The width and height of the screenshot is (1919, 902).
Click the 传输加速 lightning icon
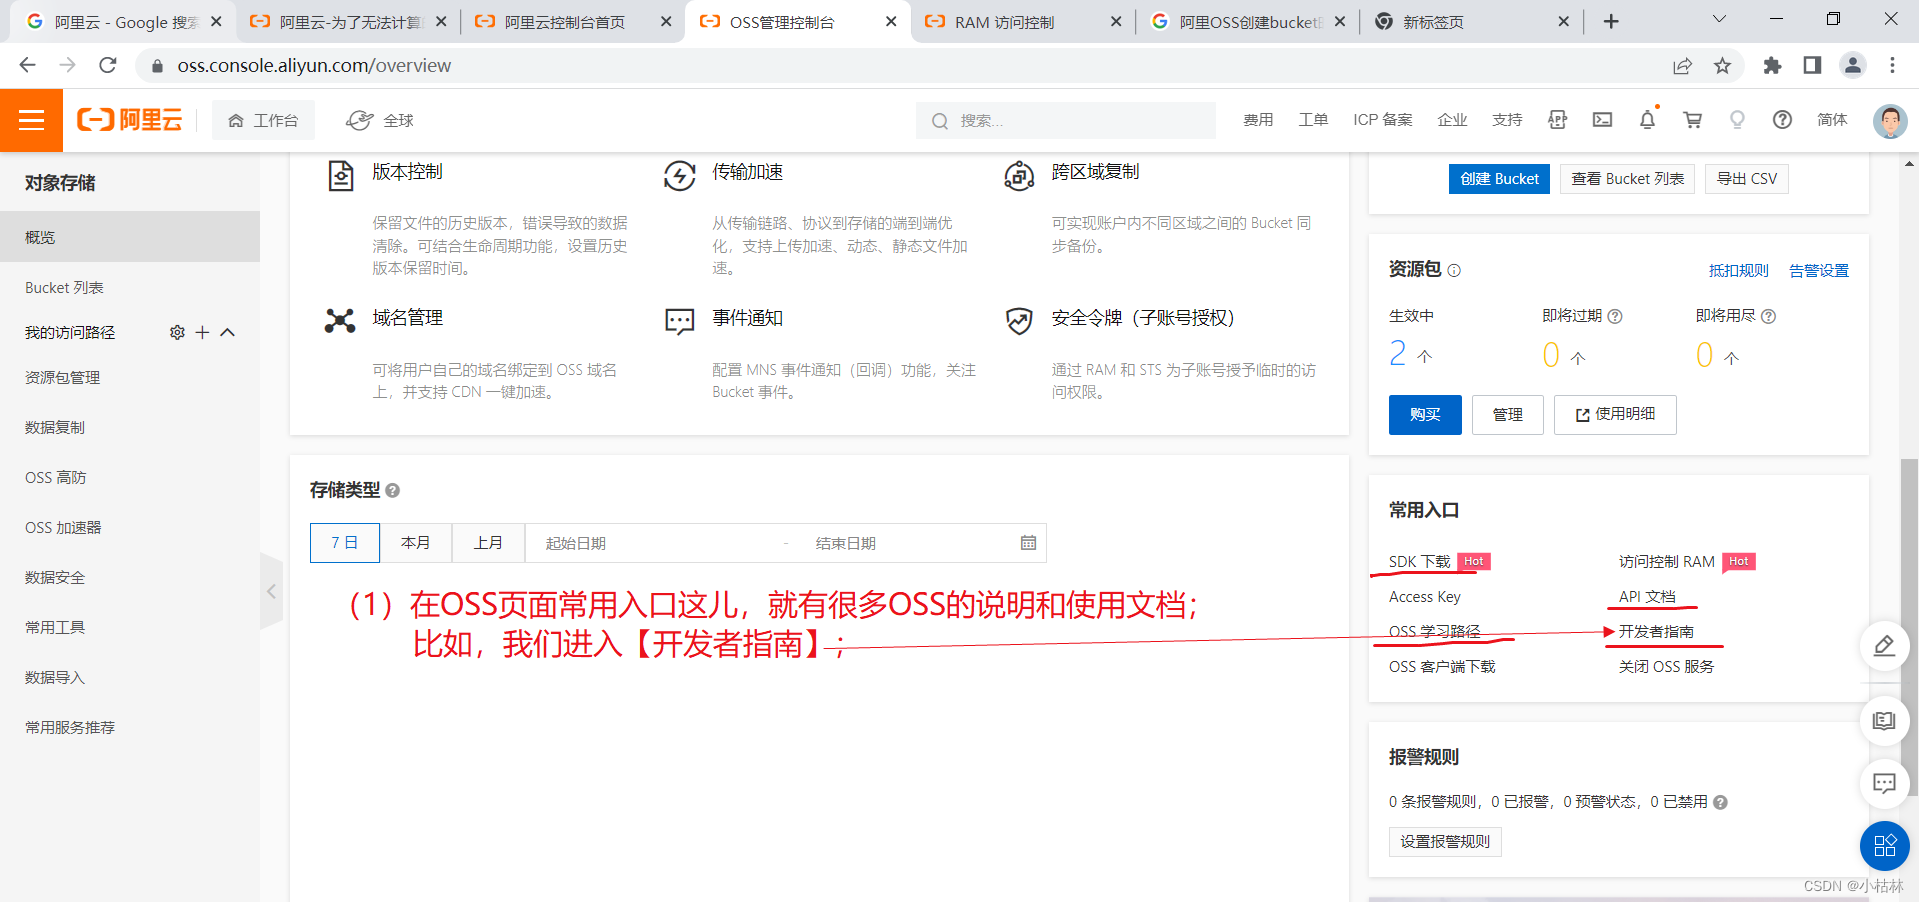pyautogui.click(x=679, y=176)
